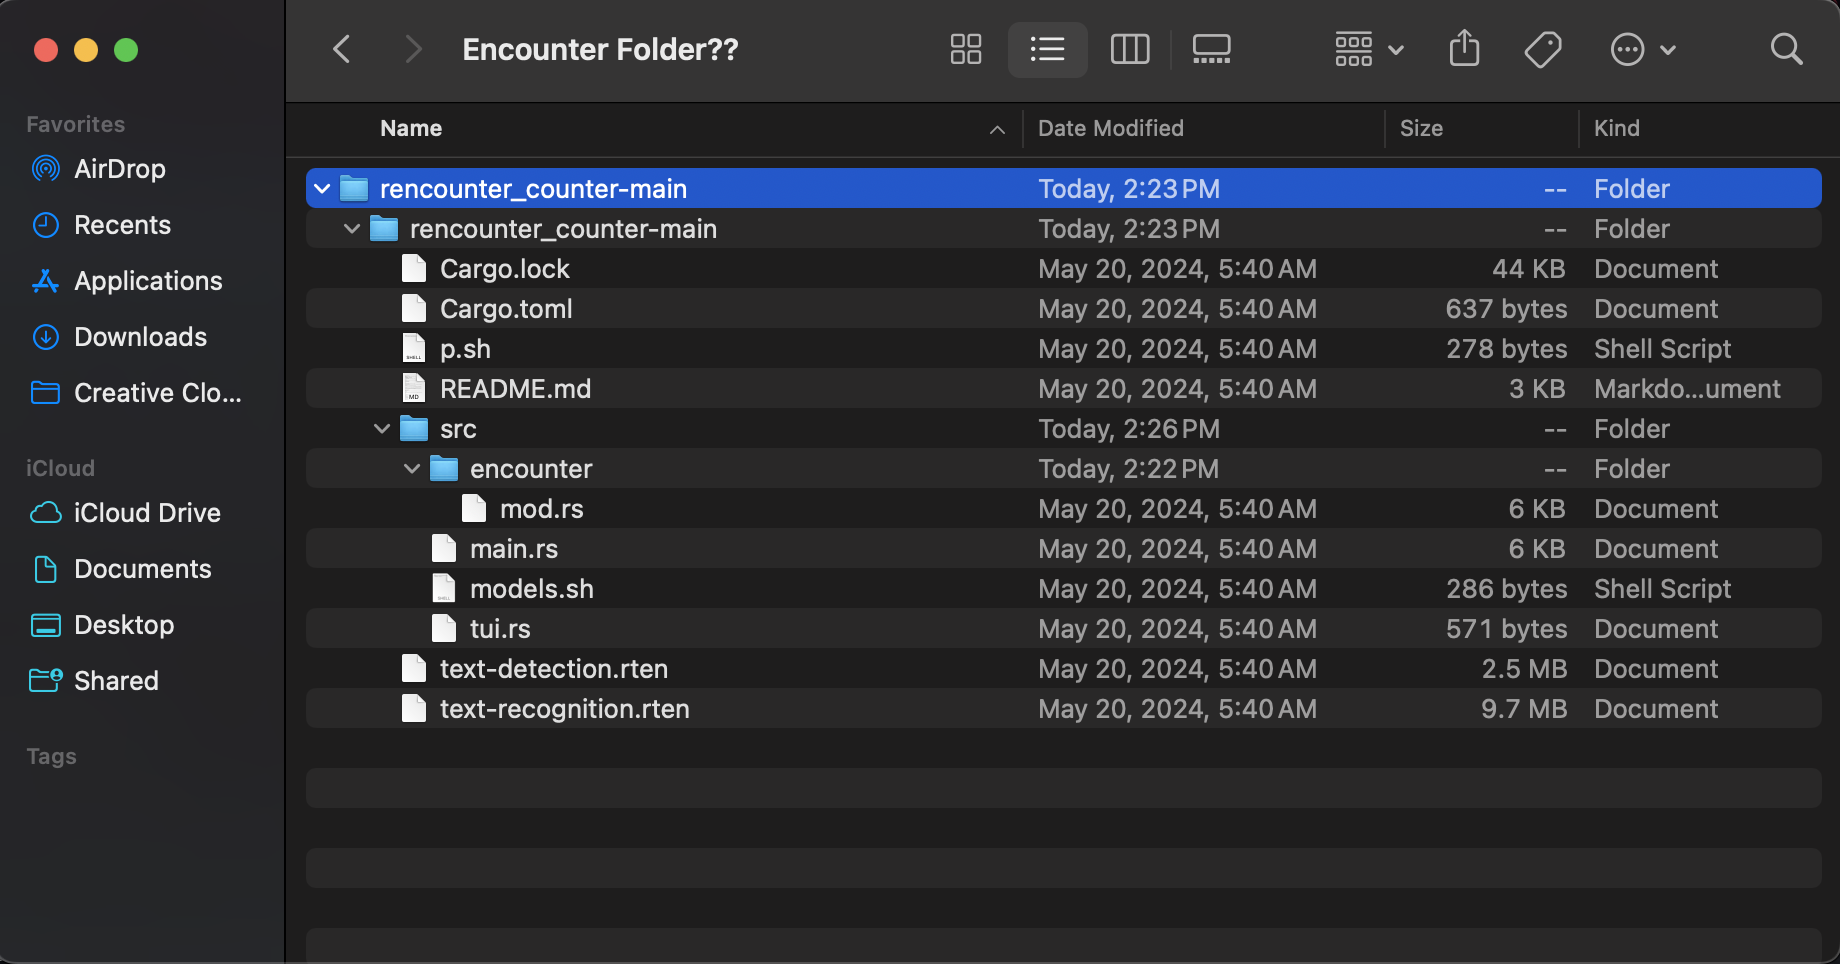Go back with the left chevron button
Viewport: 1840px width, 964px height.
pos(342,49)
